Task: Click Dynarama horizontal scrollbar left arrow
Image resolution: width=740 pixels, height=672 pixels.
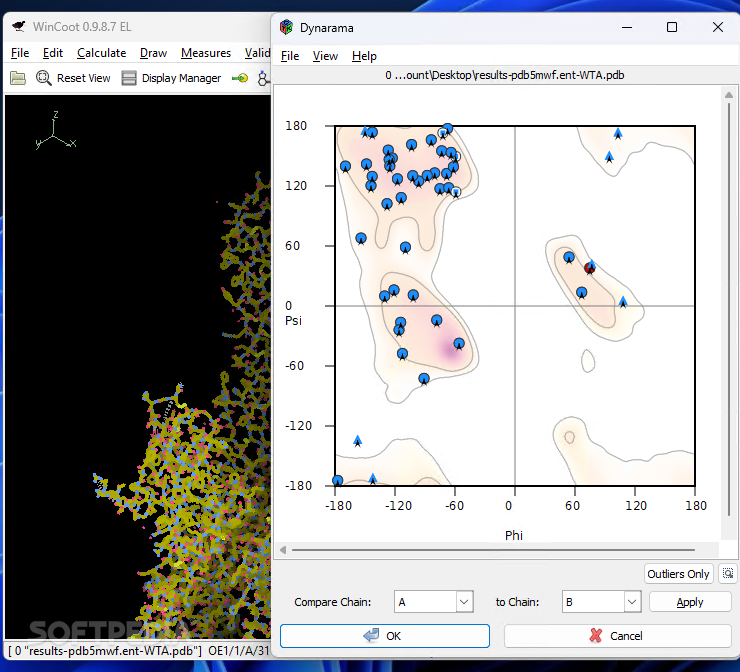Action: click(x=283, y=550)
